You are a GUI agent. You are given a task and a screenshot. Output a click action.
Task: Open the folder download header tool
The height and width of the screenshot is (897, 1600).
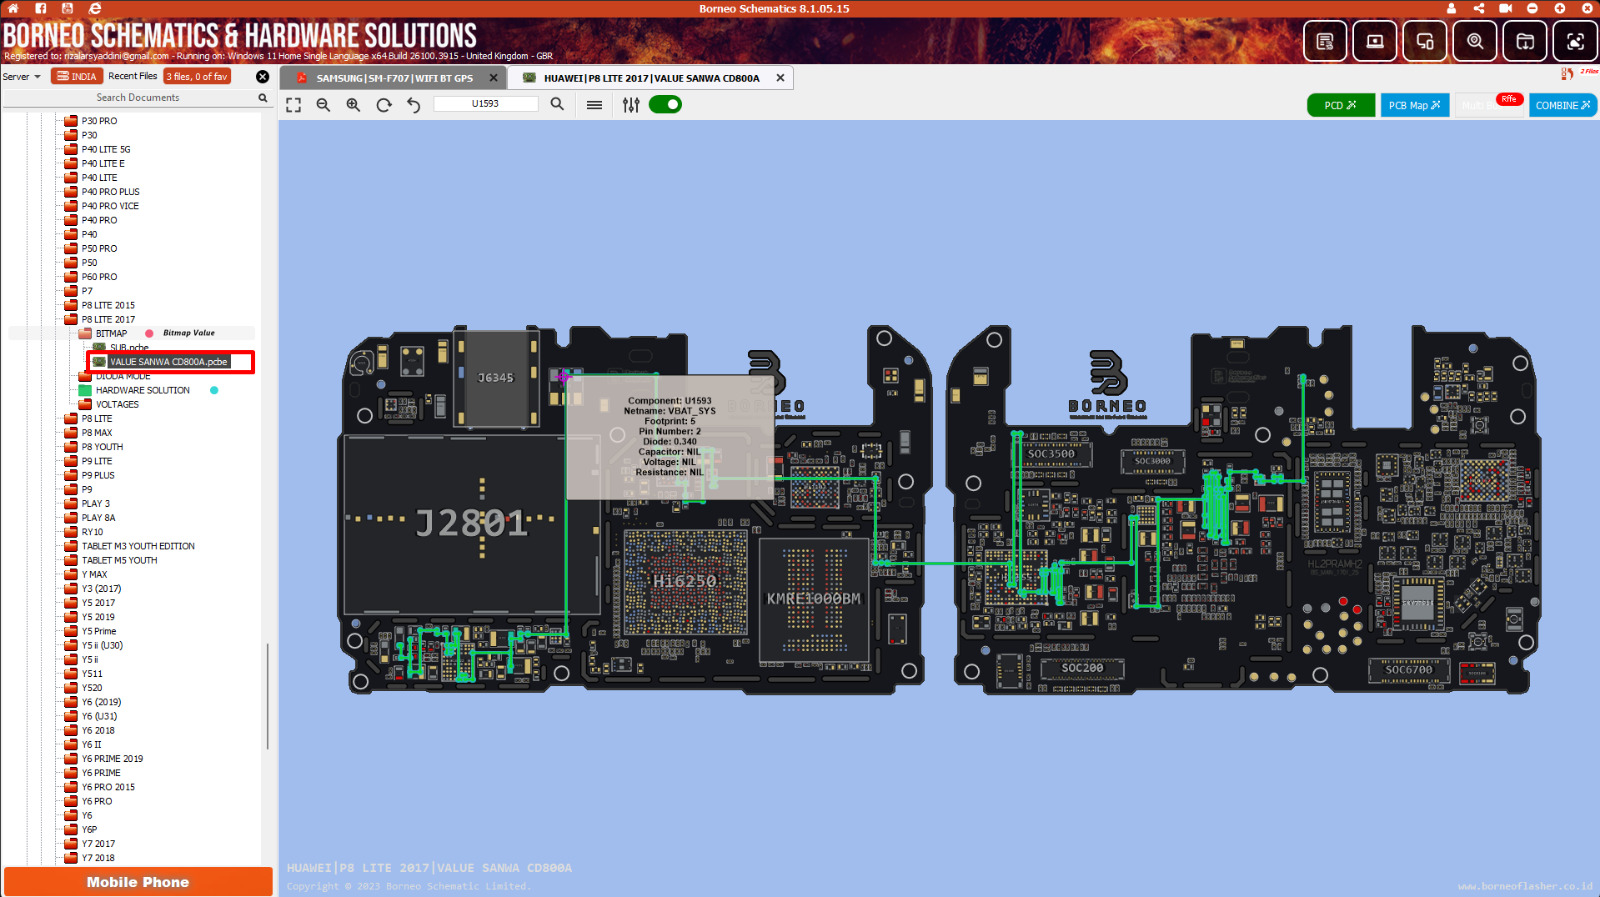point(1525,41)
